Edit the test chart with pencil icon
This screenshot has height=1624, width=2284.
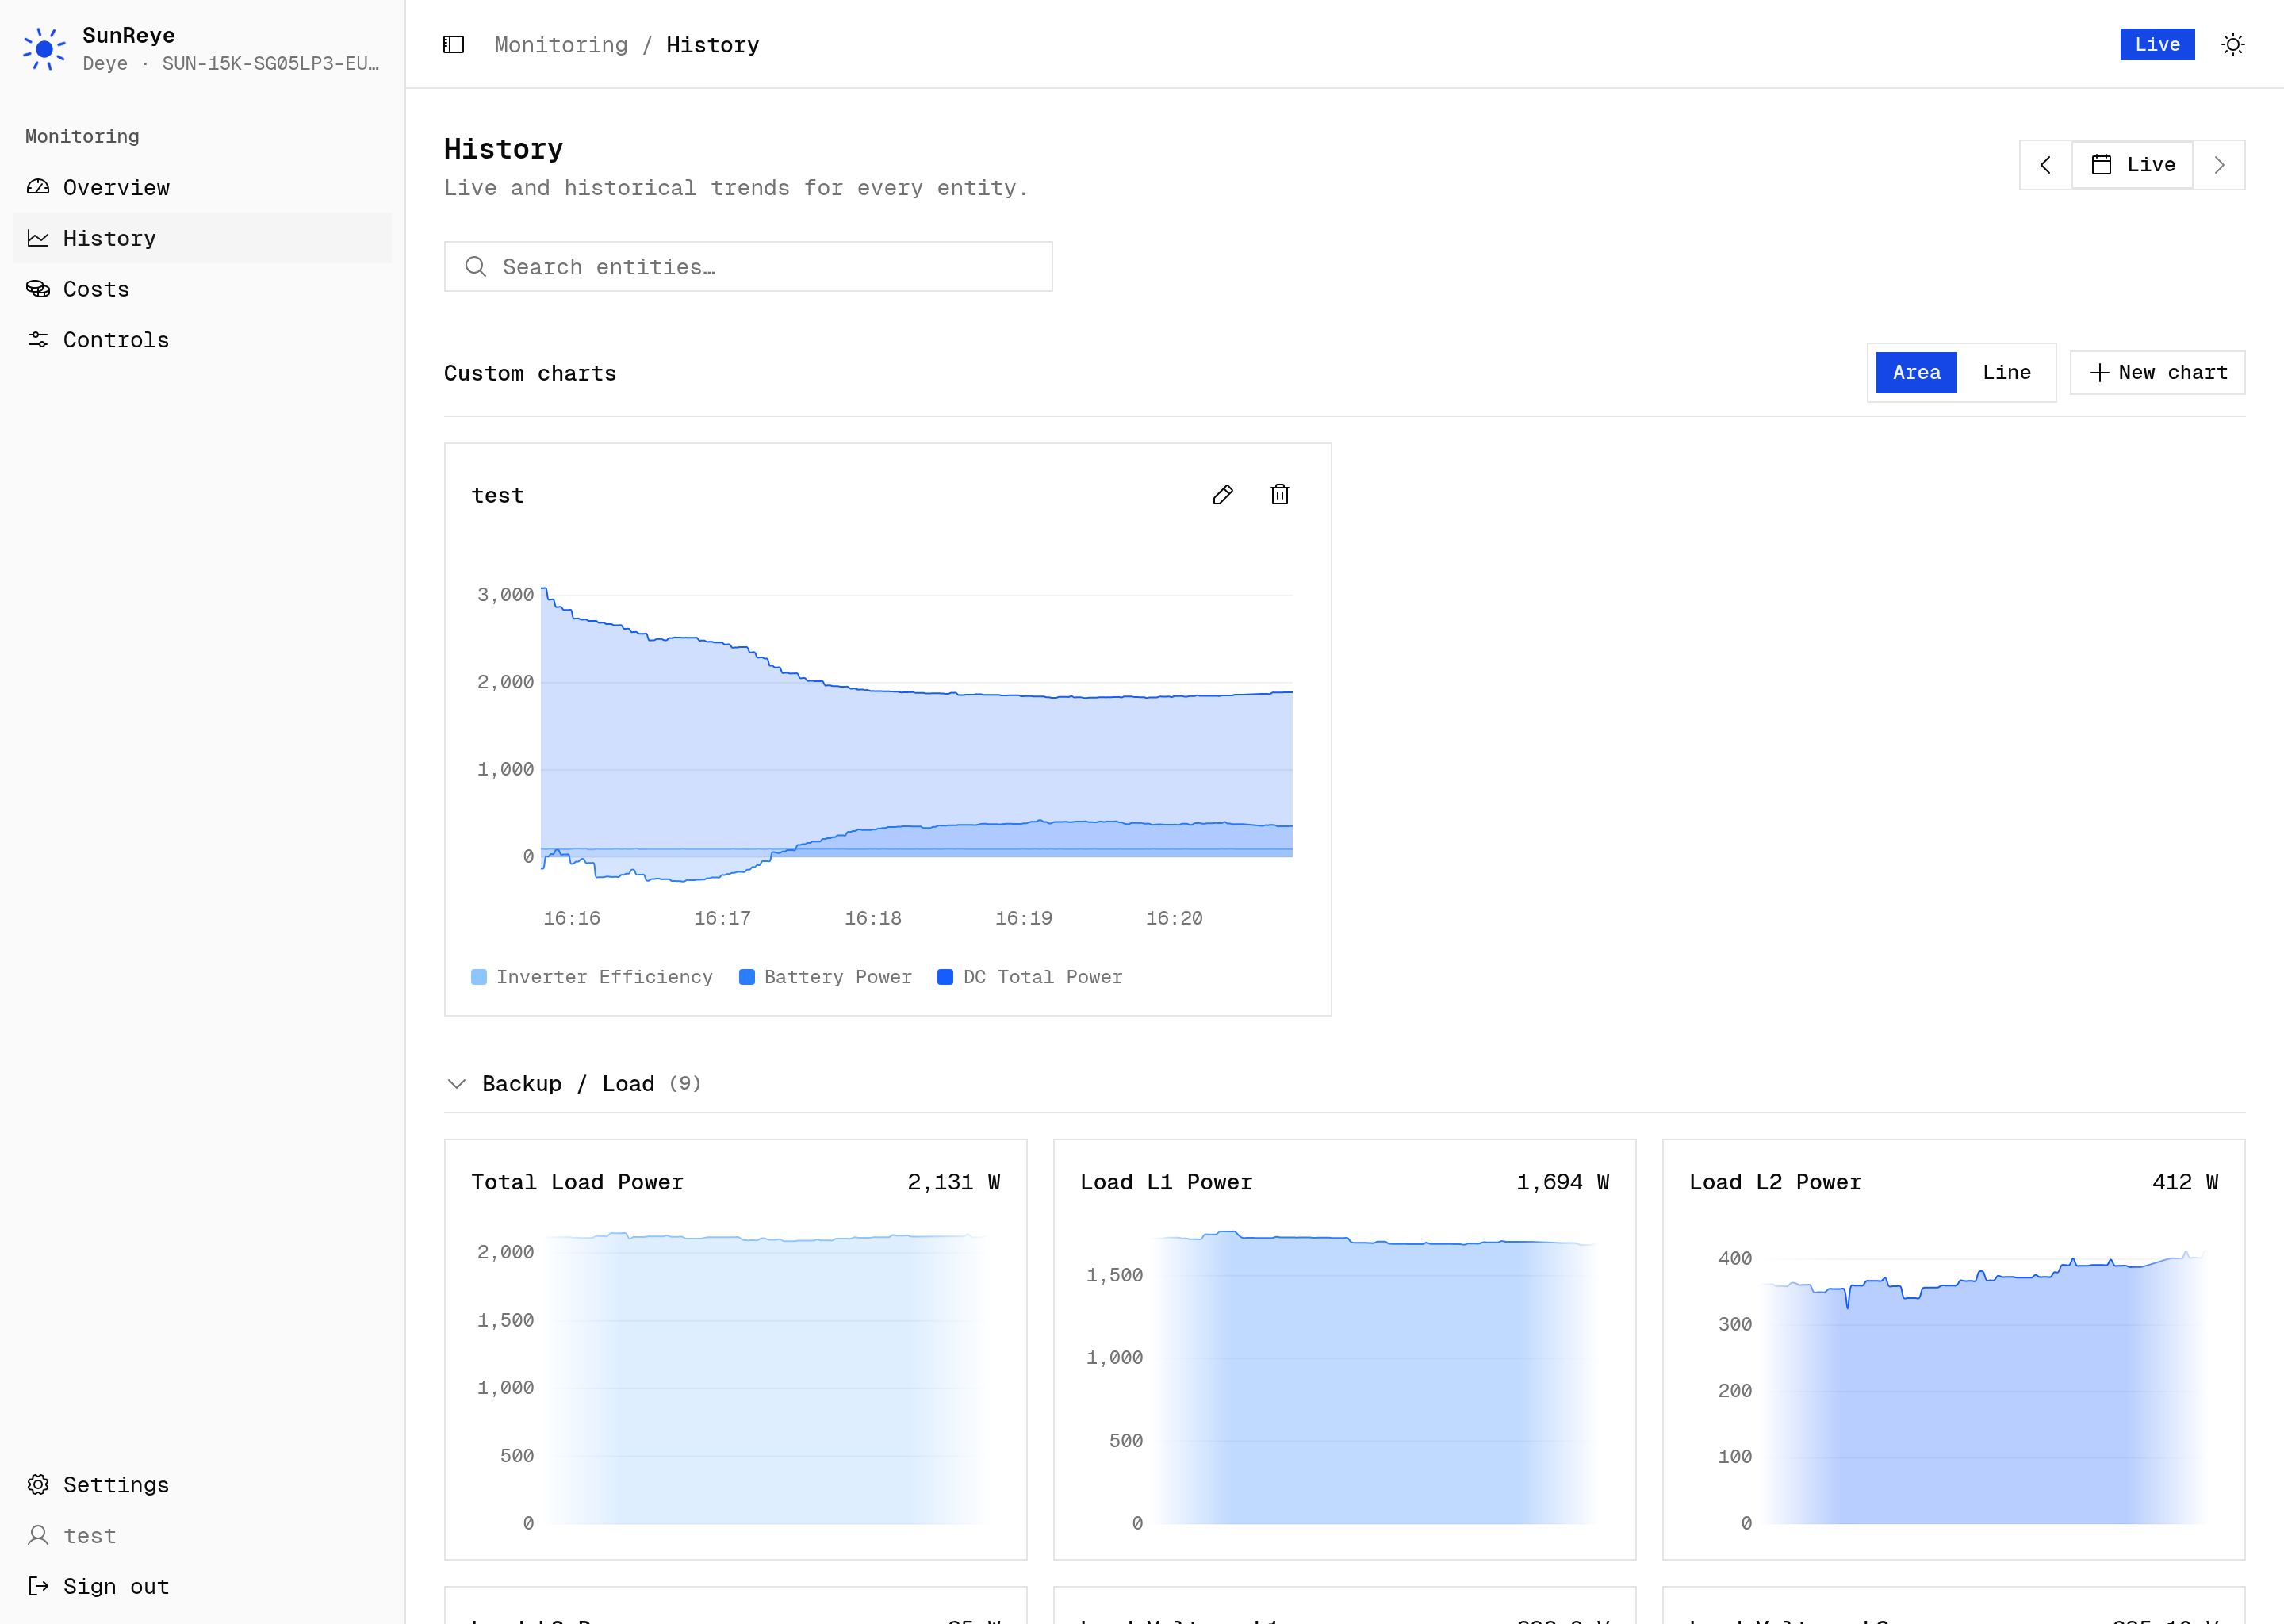pos(1222,495)
